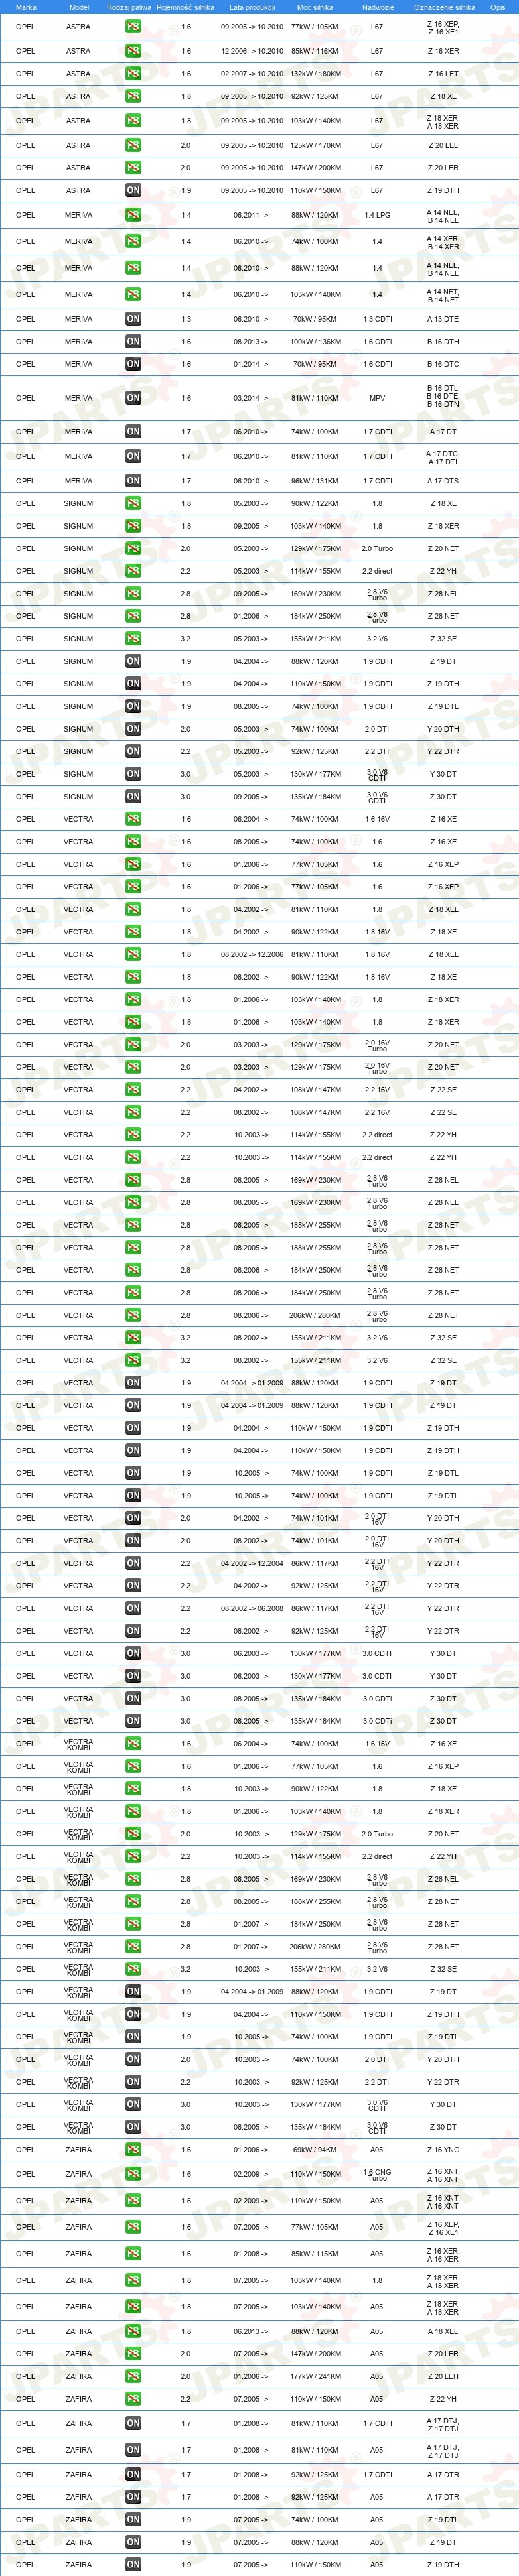The image size is (519, 2576).
Task: Click the petrol icon in ASTRA Z 20 LEL row
Action: coord(133,145)
